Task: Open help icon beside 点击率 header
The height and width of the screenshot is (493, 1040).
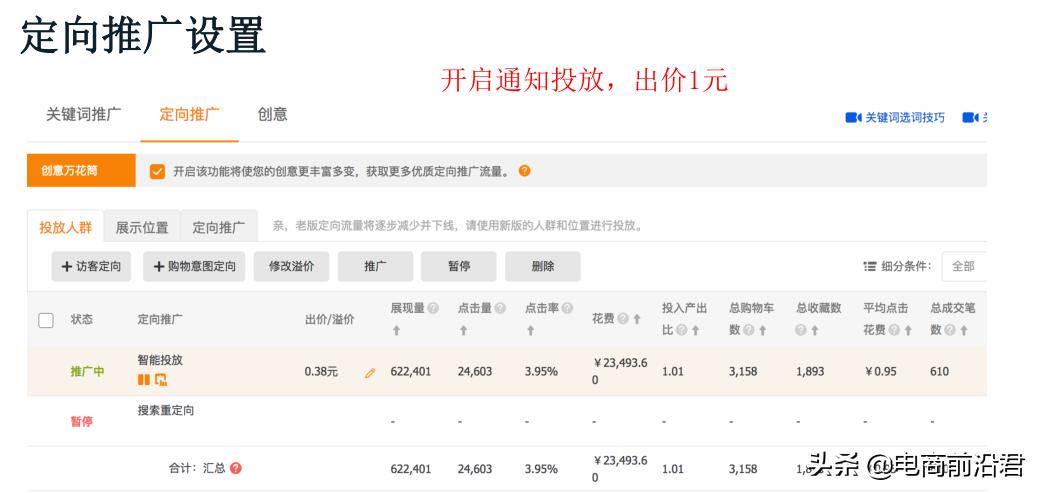Action: click(567, 308)
